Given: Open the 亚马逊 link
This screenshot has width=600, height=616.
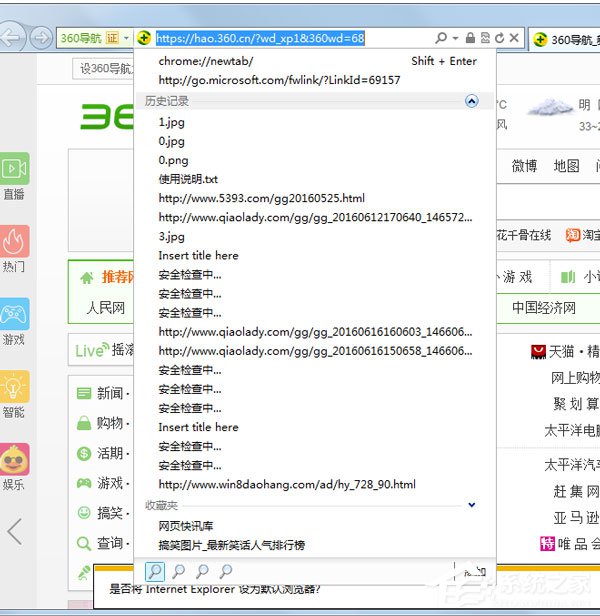Looking at the screenshot, I should pyautogui.click(x=576, y=517).
